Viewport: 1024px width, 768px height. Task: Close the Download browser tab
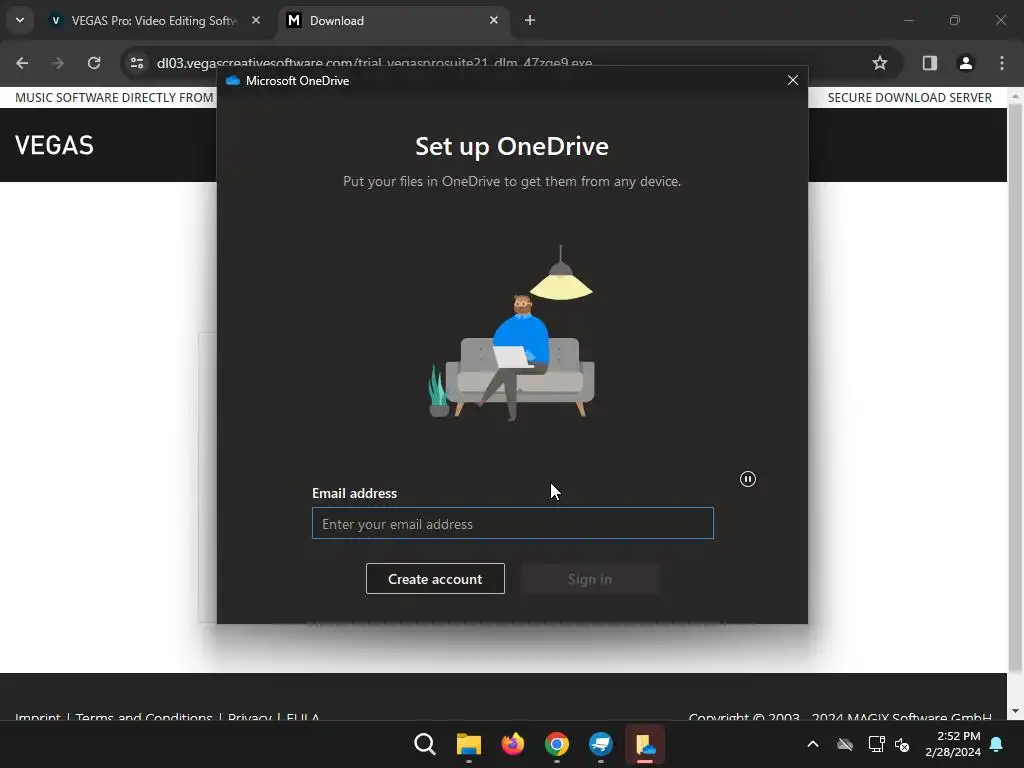[494, 21]
